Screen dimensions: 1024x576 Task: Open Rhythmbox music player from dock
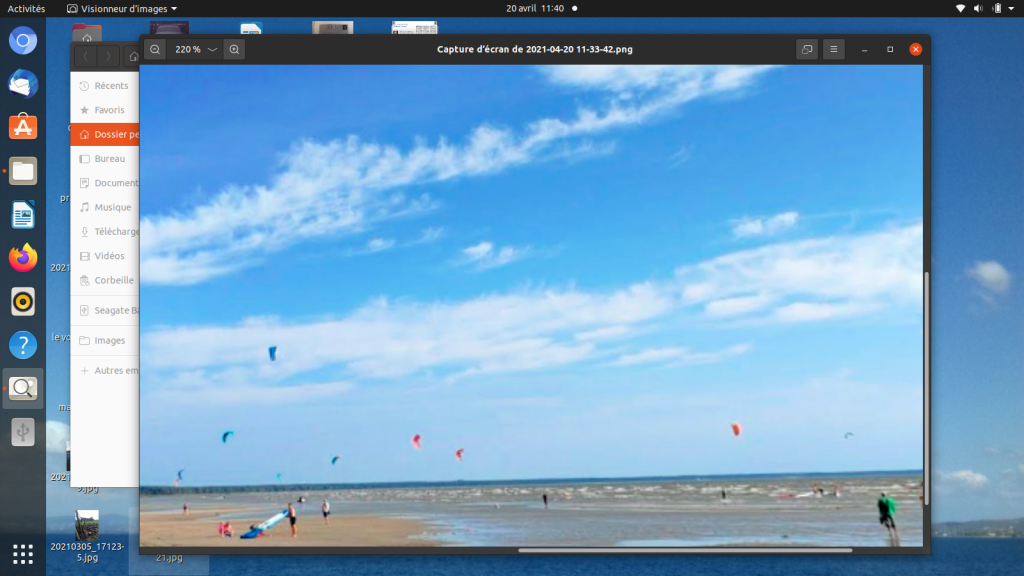[x=23, y=301]
